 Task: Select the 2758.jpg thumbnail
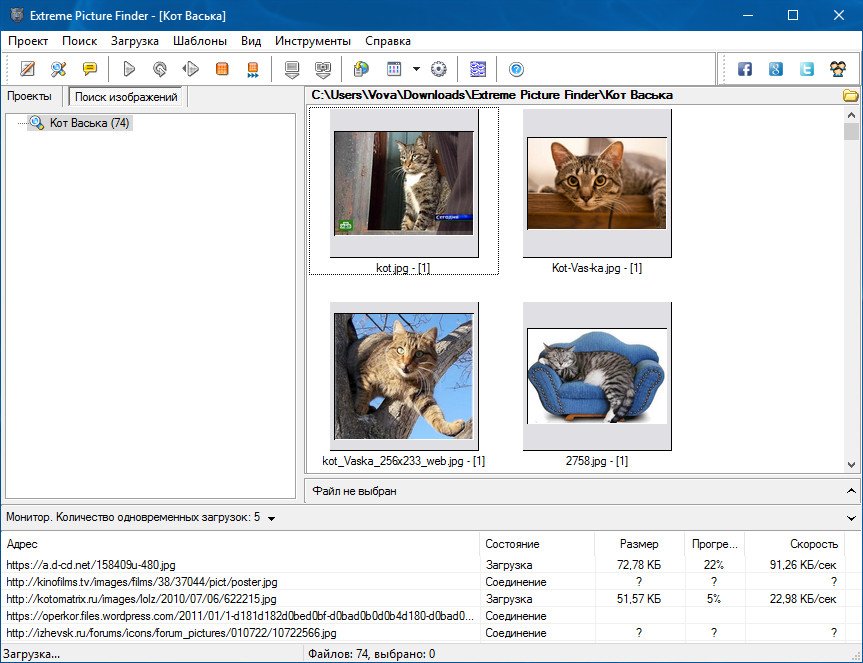(x=597, y=376)
